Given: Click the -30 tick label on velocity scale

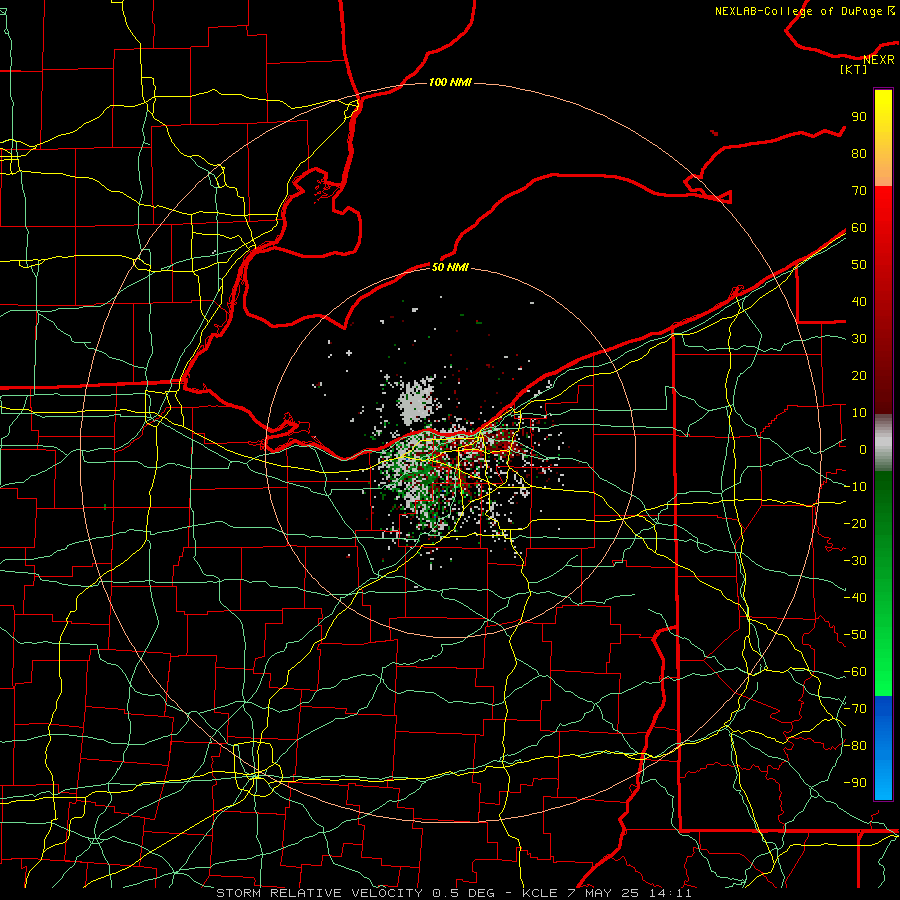Looking at the screenshot, I should pyautogui.click(x=855, y=561).
